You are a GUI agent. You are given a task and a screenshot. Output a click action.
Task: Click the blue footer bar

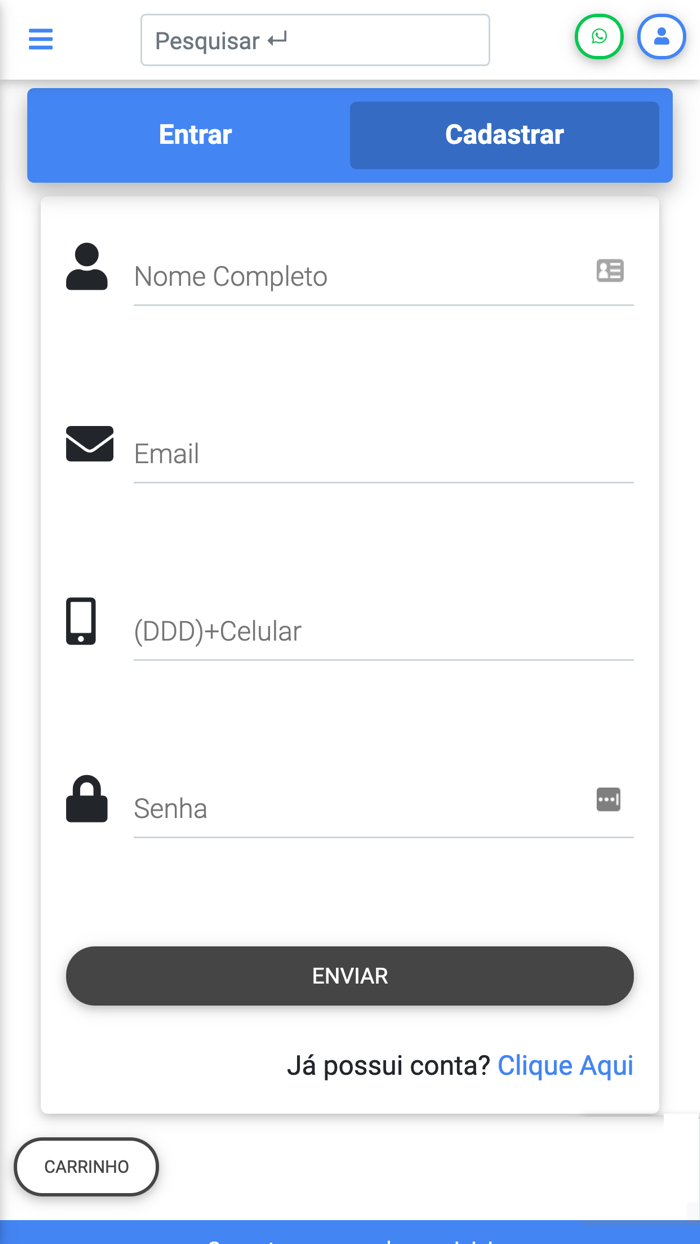point(350,1232)
